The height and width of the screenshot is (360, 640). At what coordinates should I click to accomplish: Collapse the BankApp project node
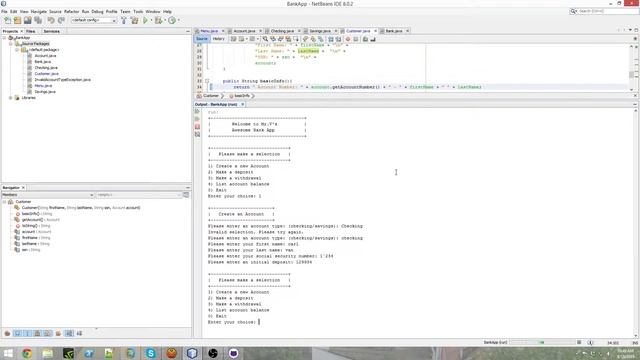(x=4, y=38)
